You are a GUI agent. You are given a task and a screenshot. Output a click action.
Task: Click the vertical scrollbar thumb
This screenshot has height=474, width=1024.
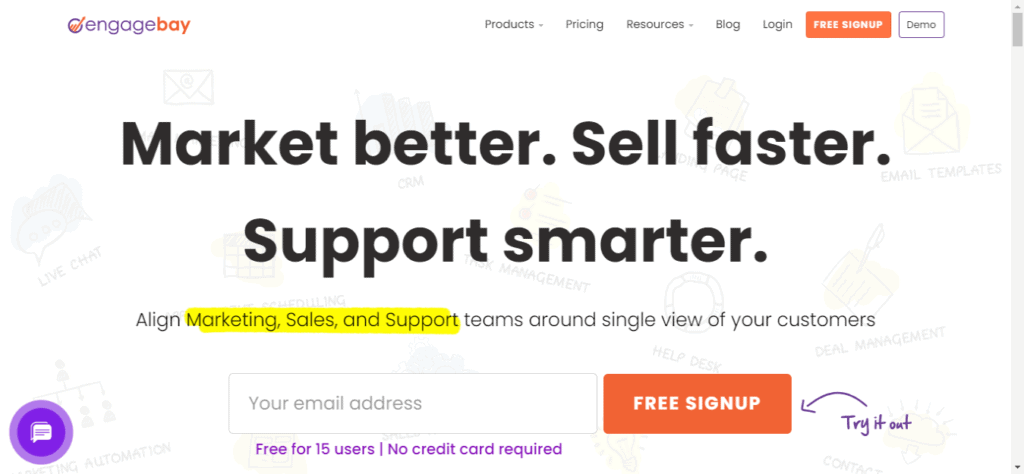pos(1016,30)
